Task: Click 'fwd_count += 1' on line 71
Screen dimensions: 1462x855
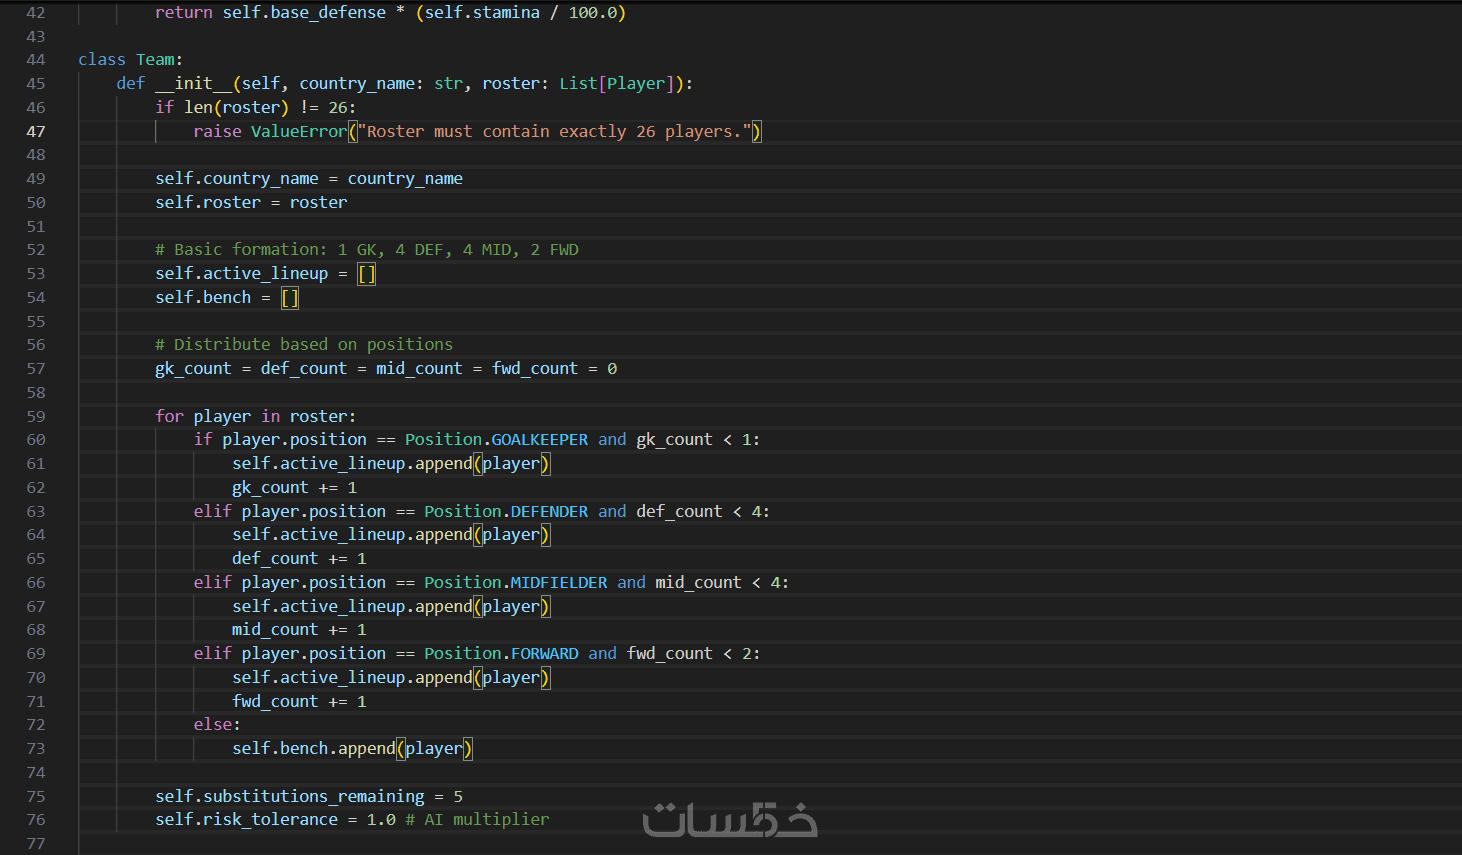Action: [300, 702]
